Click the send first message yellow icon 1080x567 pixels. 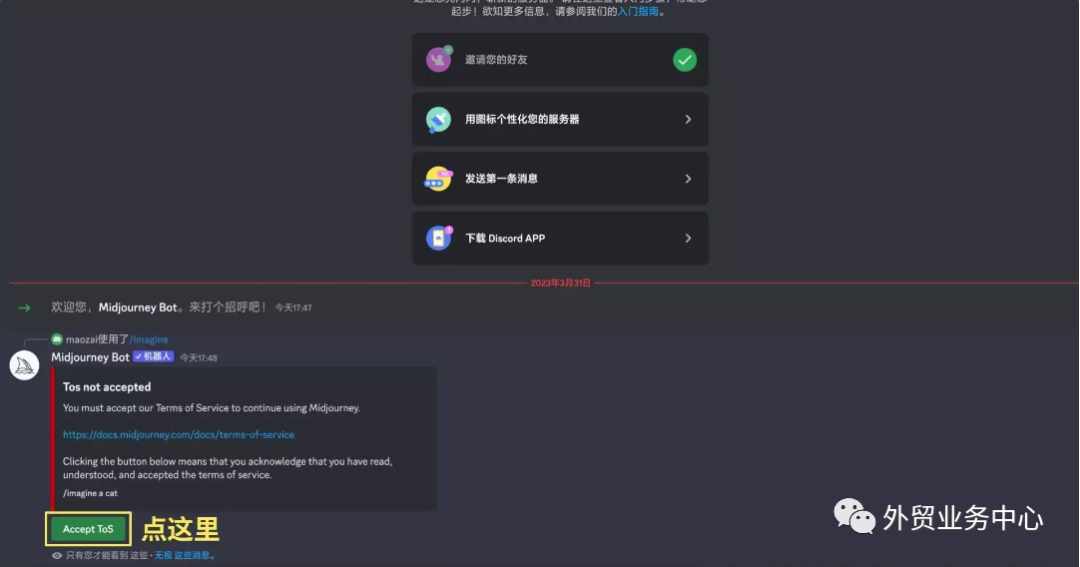[x=439, y=178]
